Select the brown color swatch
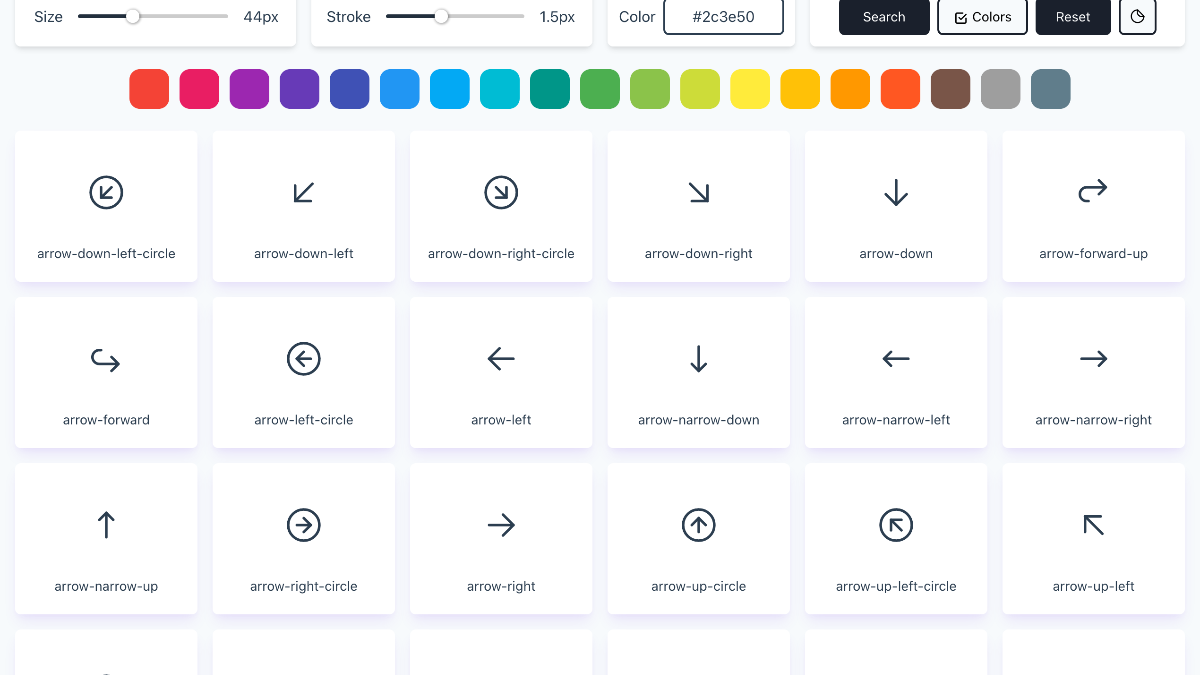 (950, 89)
